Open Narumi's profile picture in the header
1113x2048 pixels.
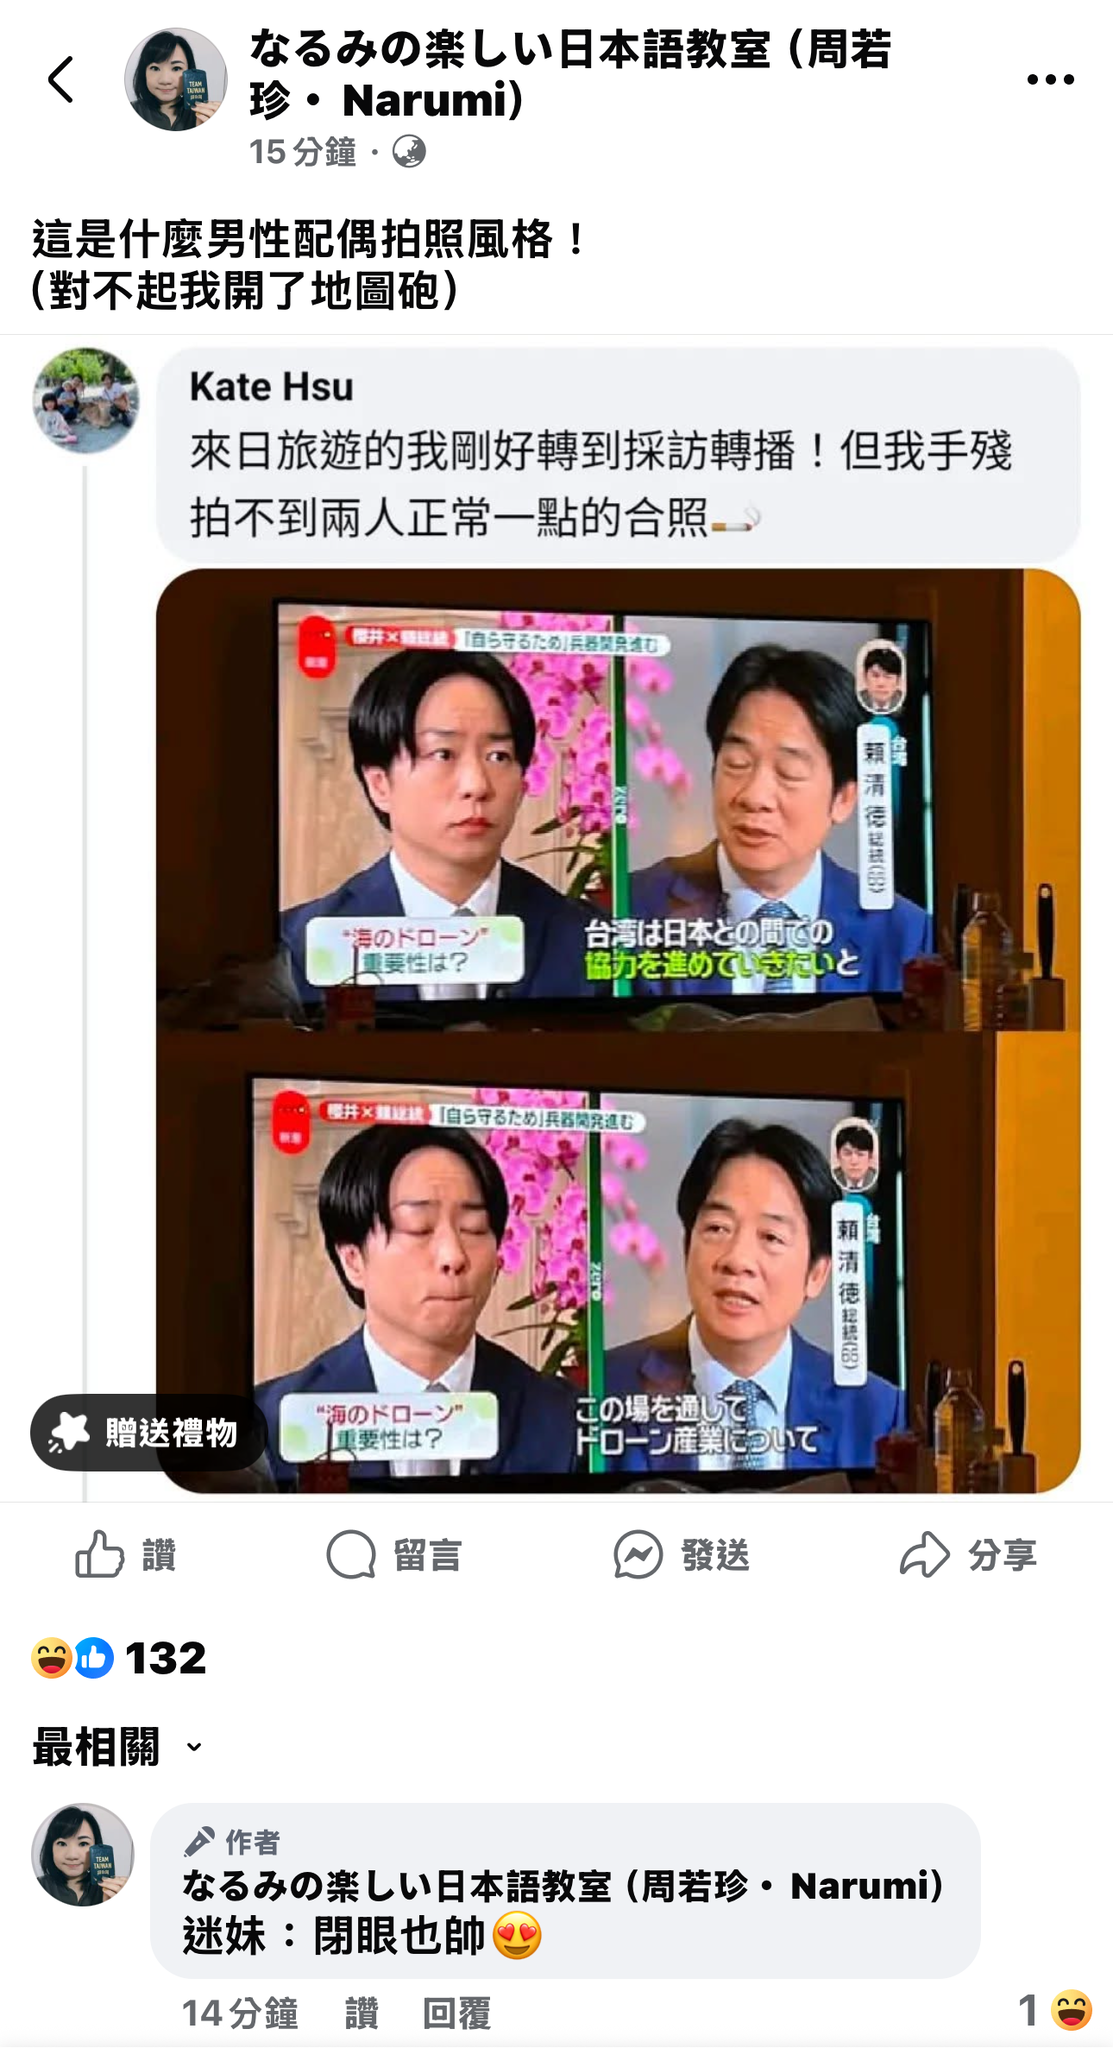[x=176, y=79]
